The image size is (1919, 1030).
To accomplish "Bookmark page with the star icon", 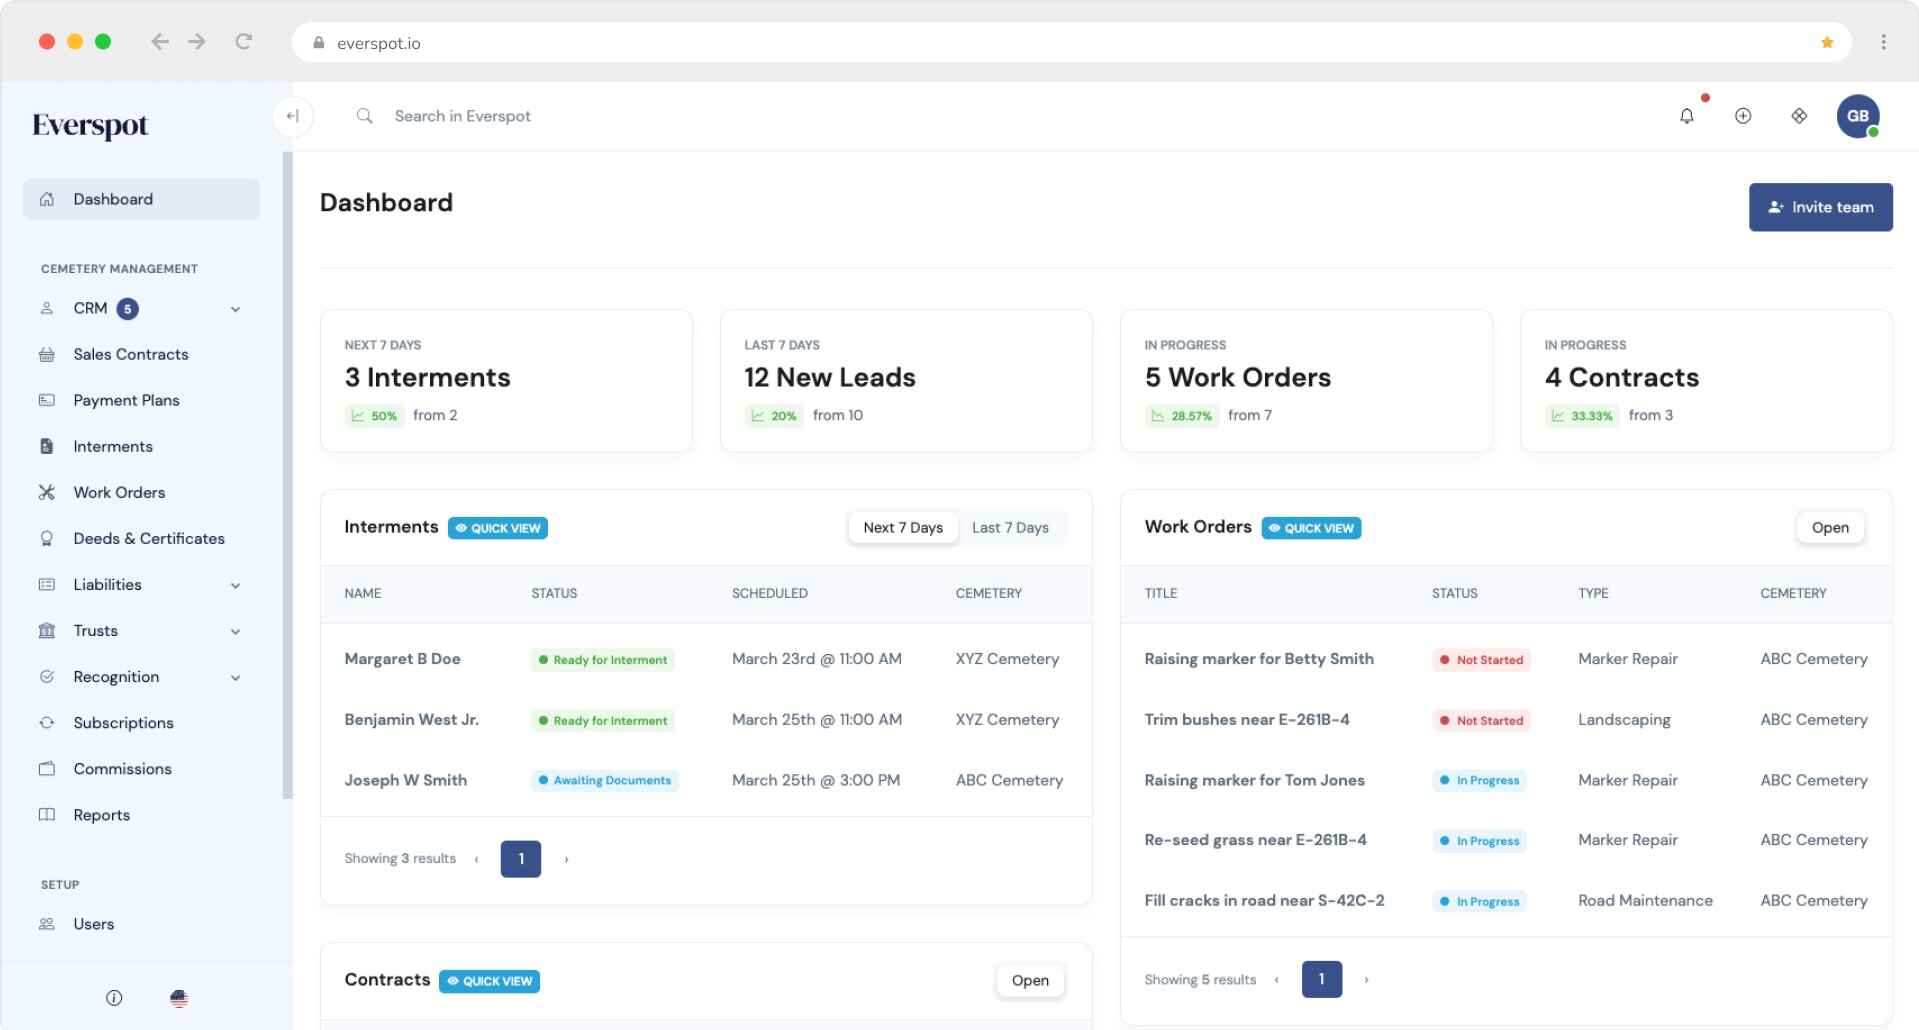I will 1827,43.
